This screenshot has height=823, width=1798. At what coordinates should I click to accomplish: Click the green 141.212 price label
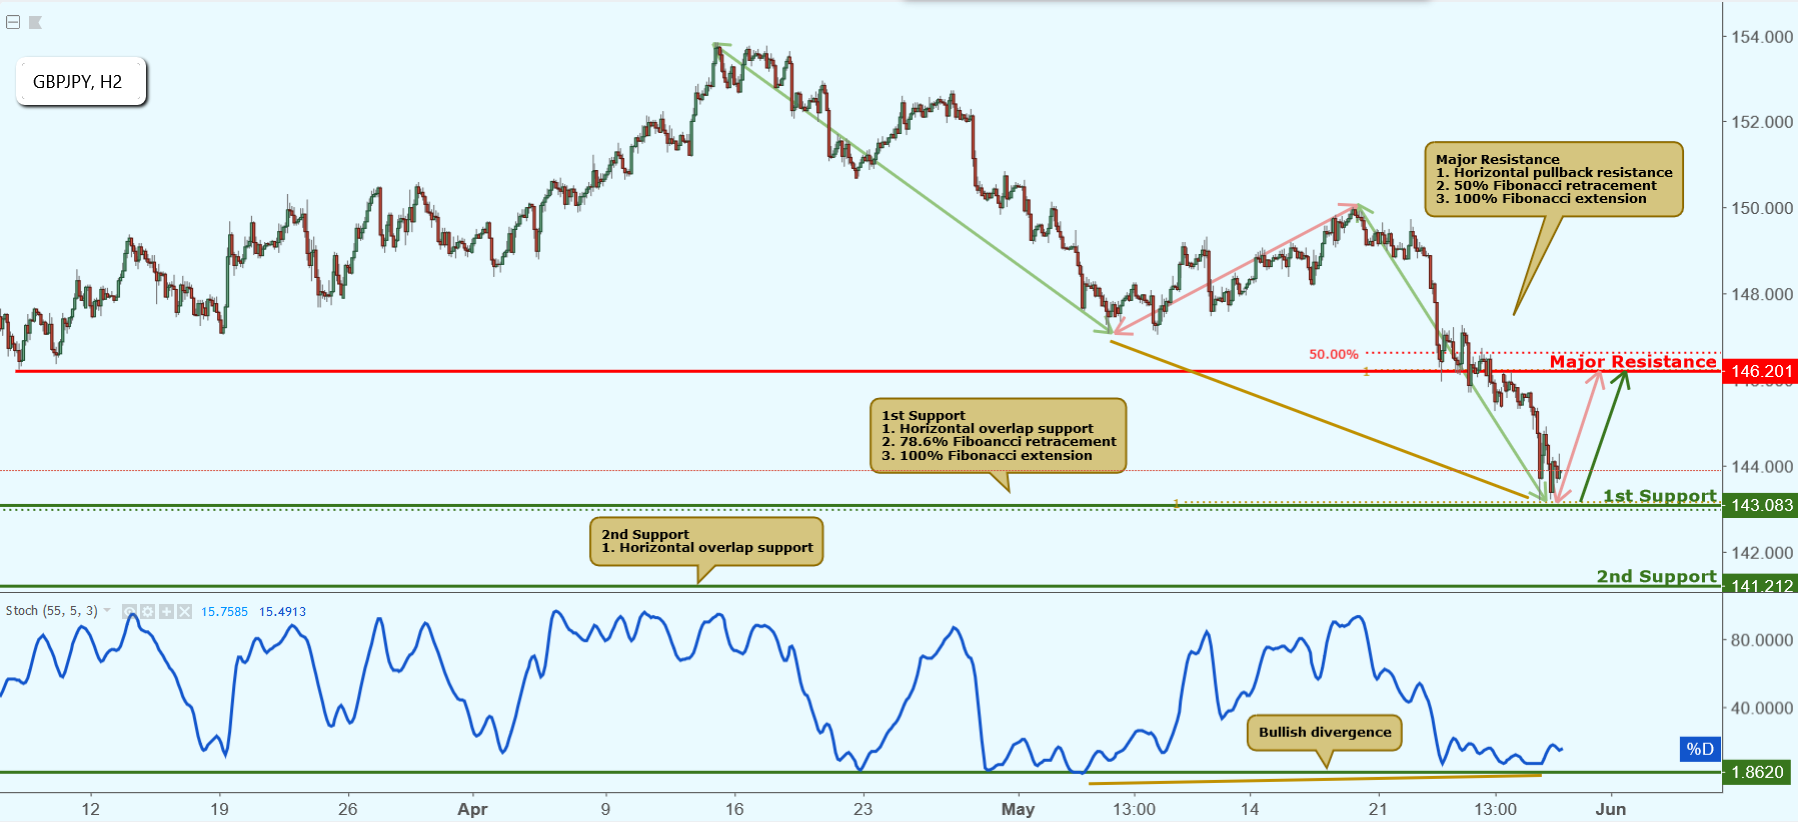[x=1759, y=585]
